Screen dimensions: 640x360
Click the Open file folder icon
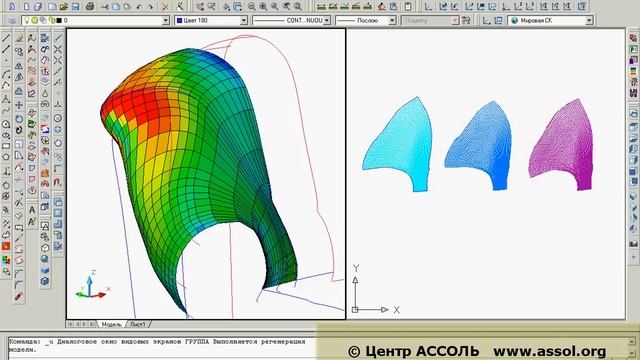point(64,7)
